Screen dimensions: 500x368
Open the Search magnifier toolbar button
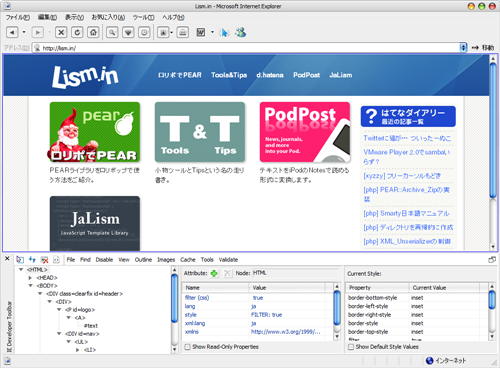click(112, 32)
